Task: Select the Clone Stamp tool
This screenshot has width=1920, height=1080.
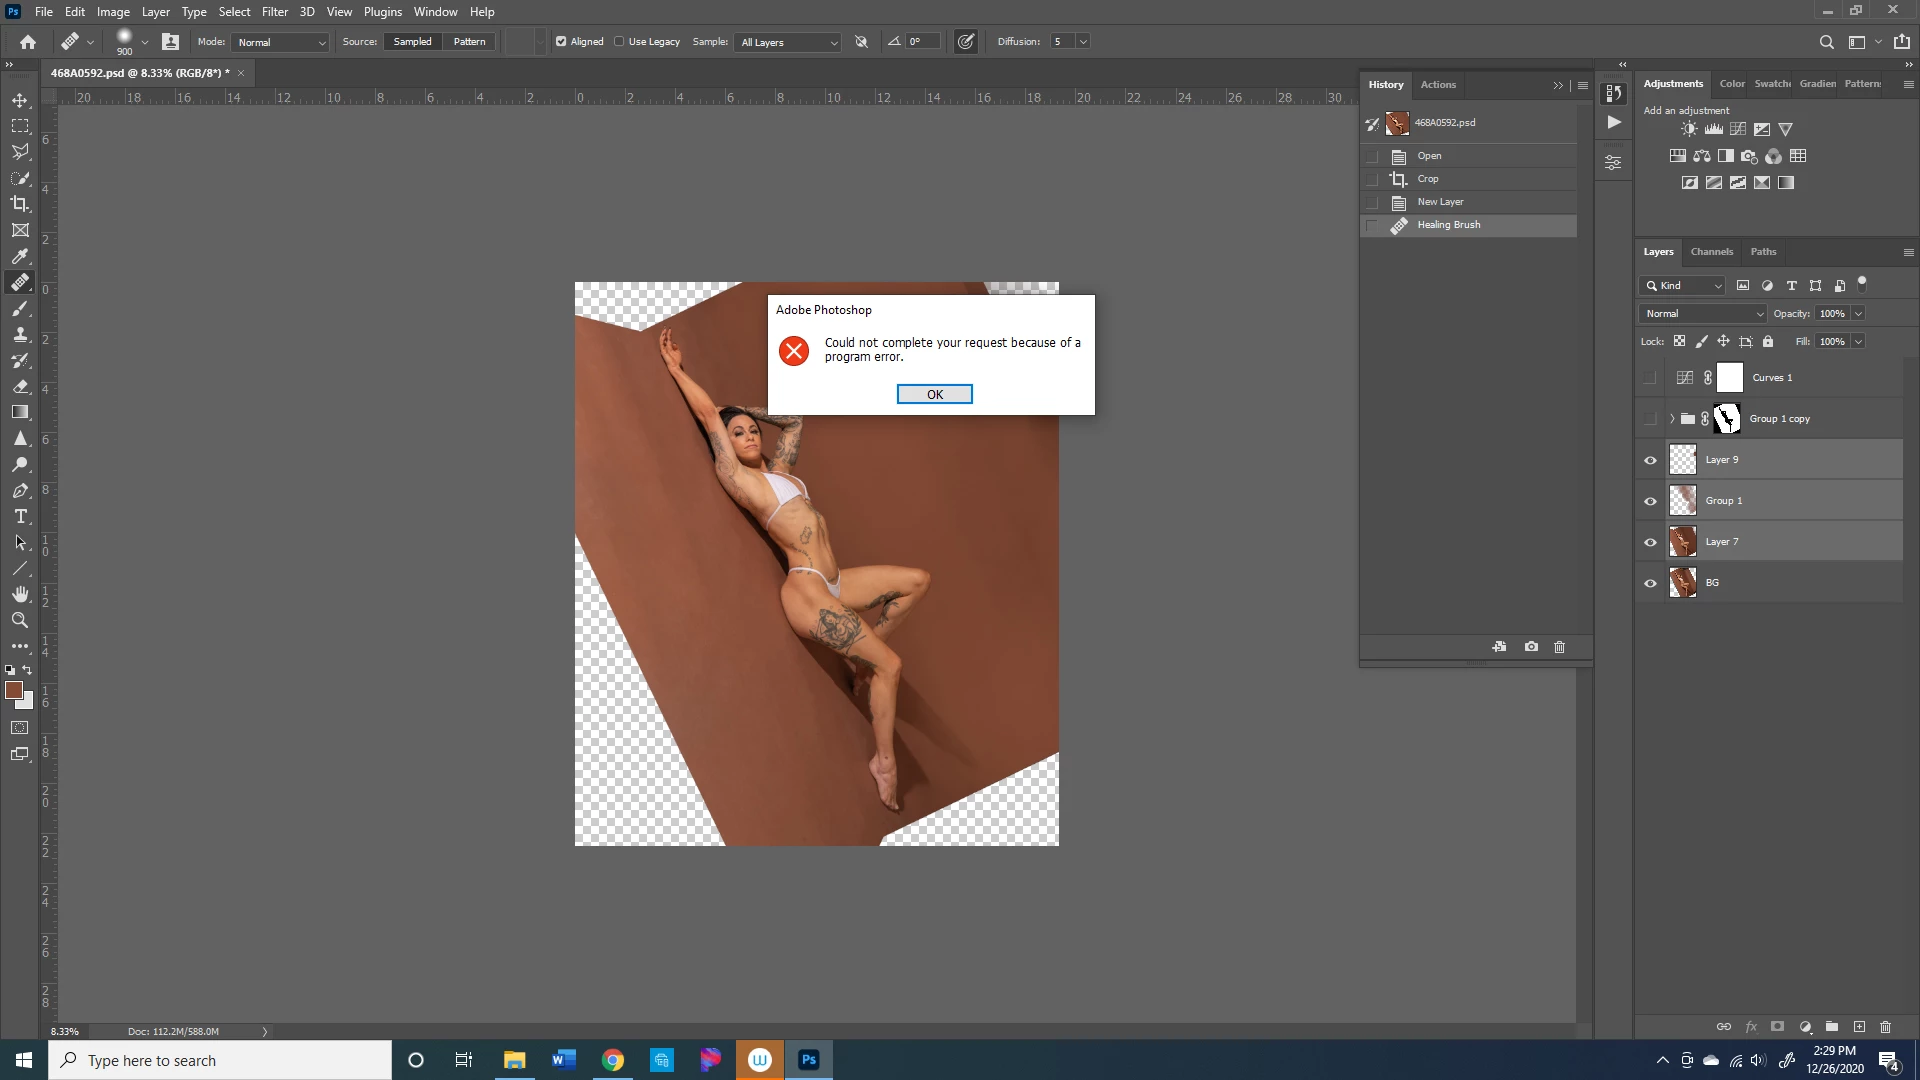Action: [x=20, y=335]
